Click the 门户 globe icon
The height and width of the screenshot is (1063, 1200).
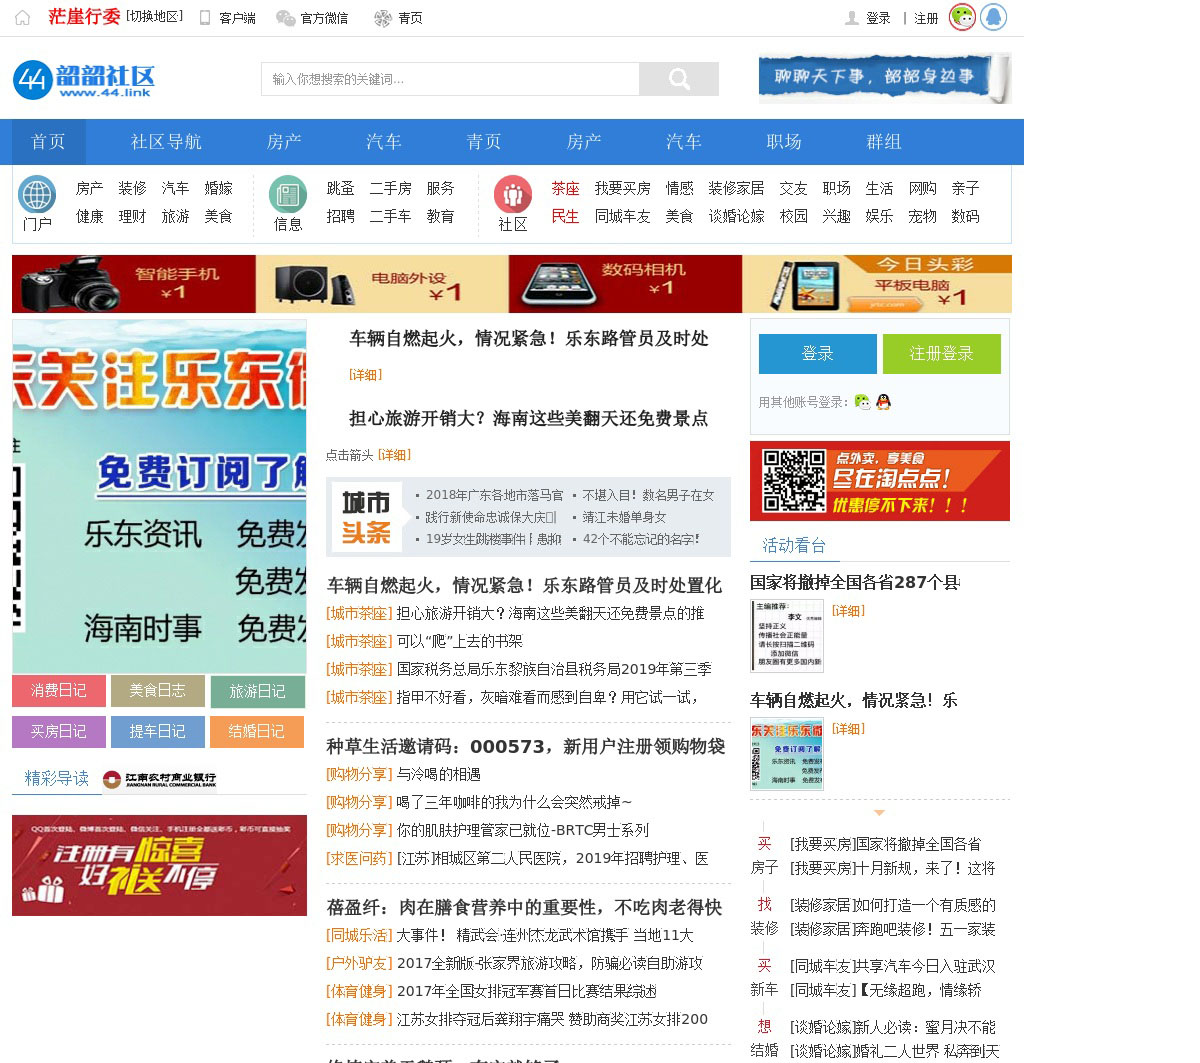point(37,194)
